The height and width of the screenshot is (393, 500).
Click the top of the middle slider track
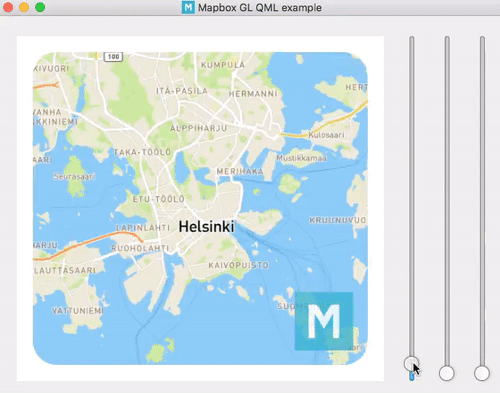(x=447, y=38)
